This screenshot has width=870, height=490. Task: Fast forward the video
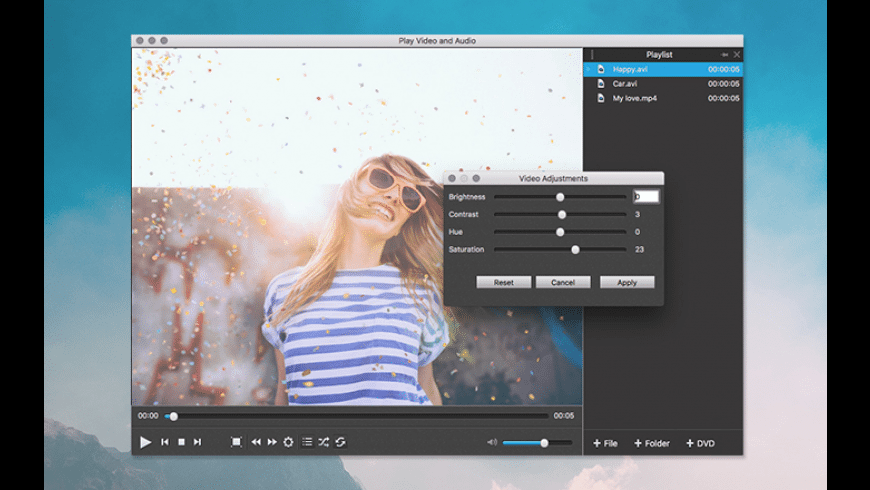pyautogui.click(x=272, y=442)
